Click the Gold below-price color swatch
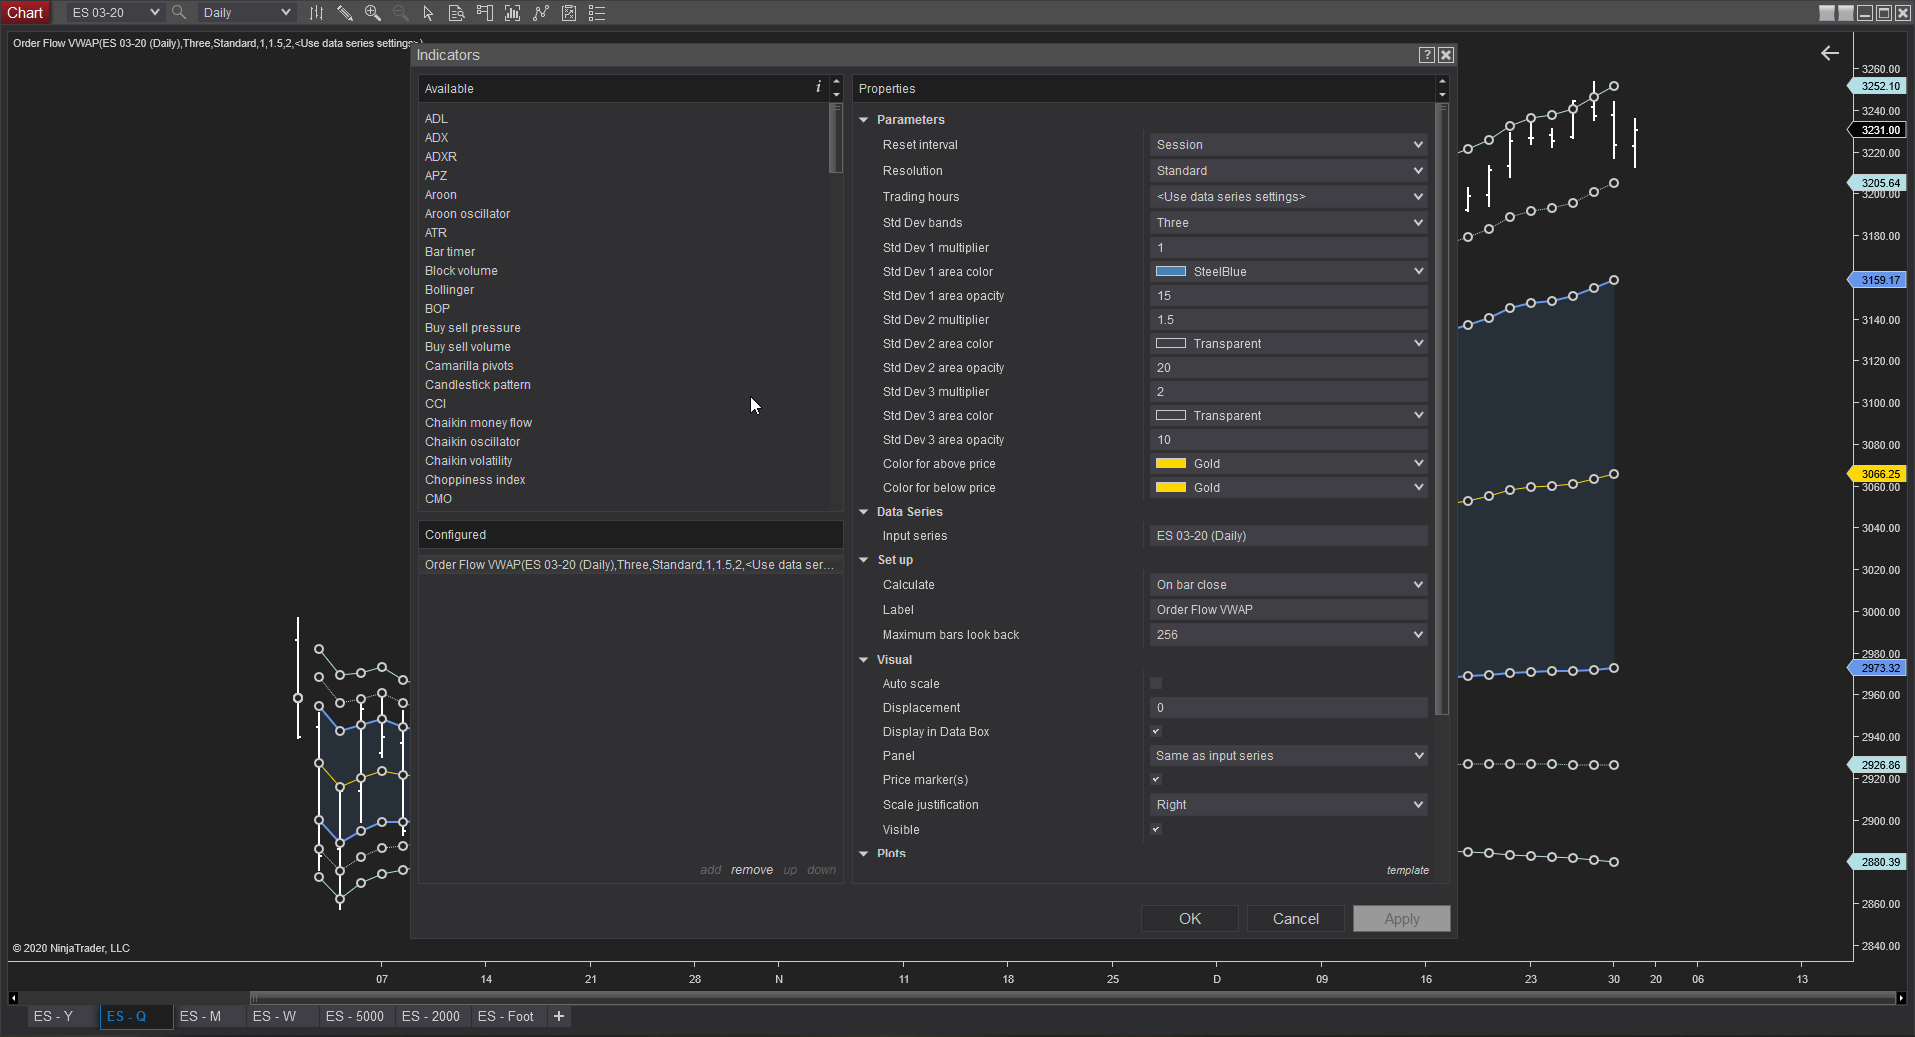This screenshot has width=1915, height=1037. [1171, 488]
